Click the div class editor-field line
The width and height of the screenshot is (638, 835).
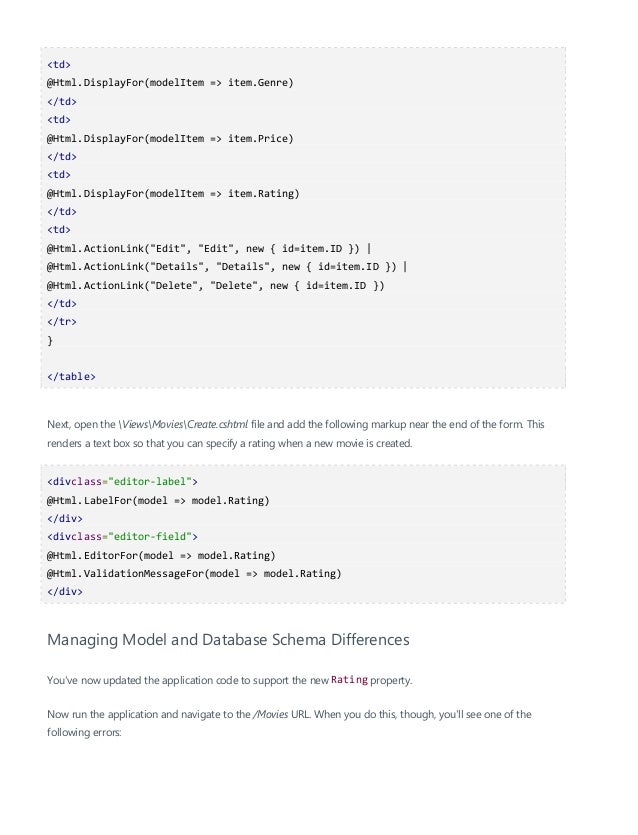point(122,536)
